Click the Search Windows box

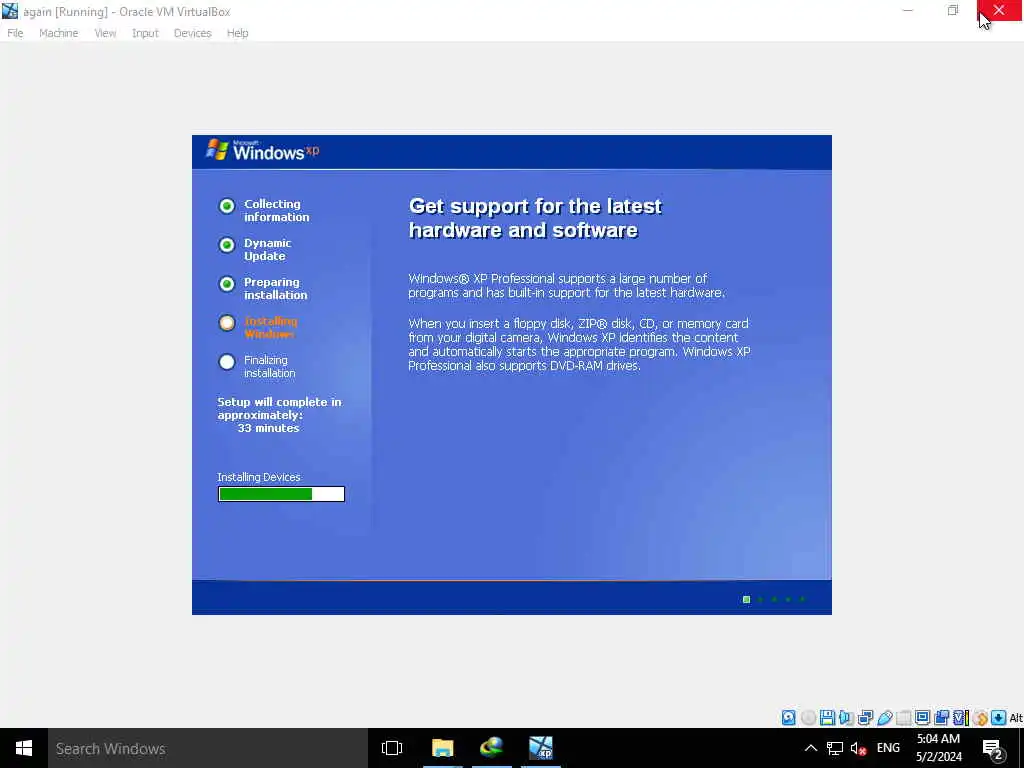tap(208, 748)
